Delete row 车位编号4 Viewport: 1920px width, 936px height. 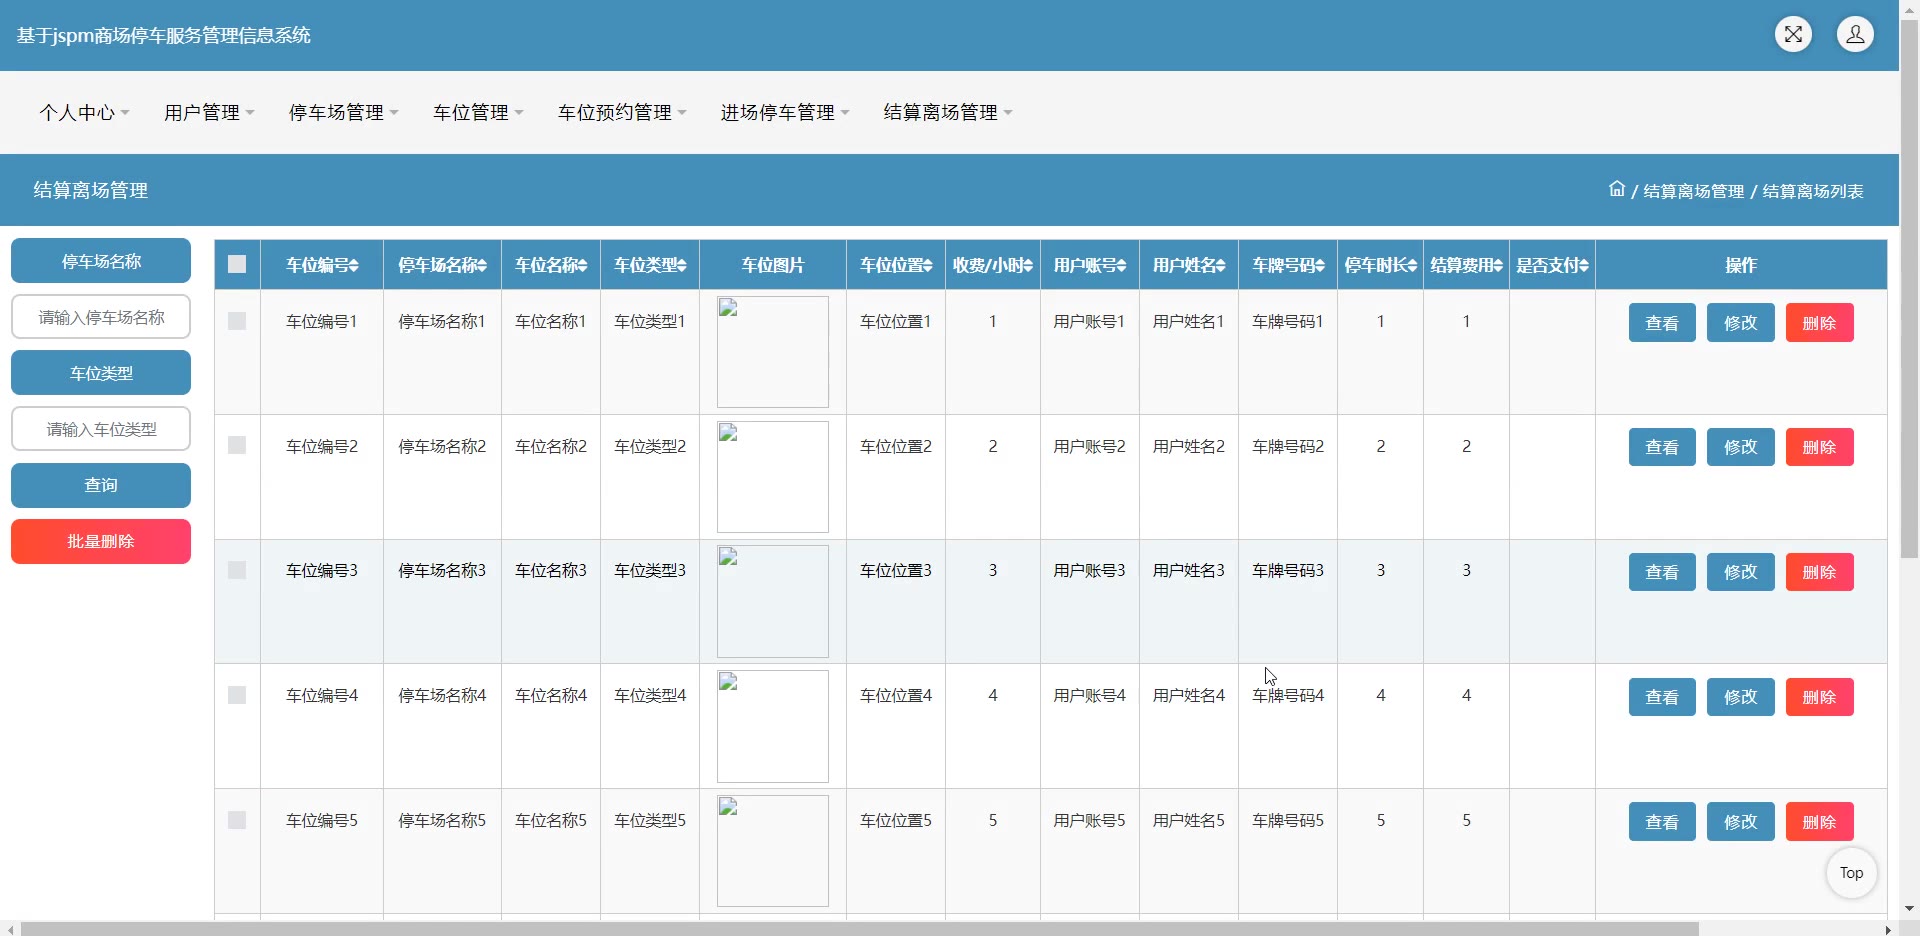point(1820,697)
